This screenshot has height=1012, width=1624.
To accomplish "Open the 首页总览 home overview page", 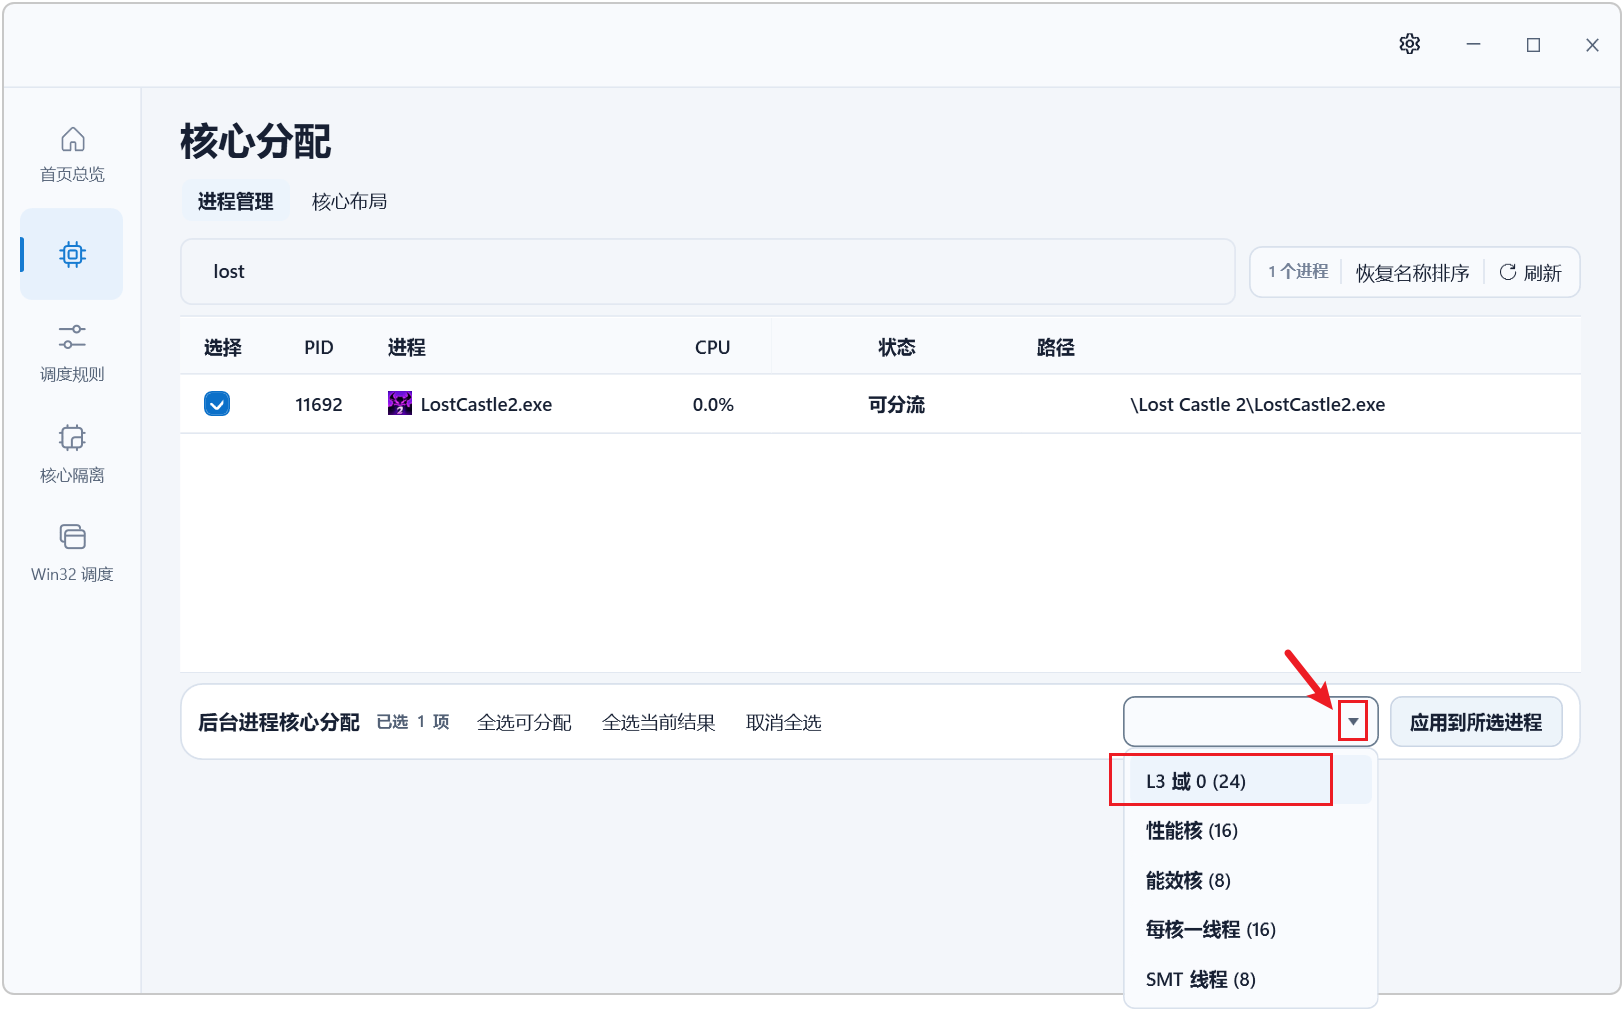I will coord(72,154).
